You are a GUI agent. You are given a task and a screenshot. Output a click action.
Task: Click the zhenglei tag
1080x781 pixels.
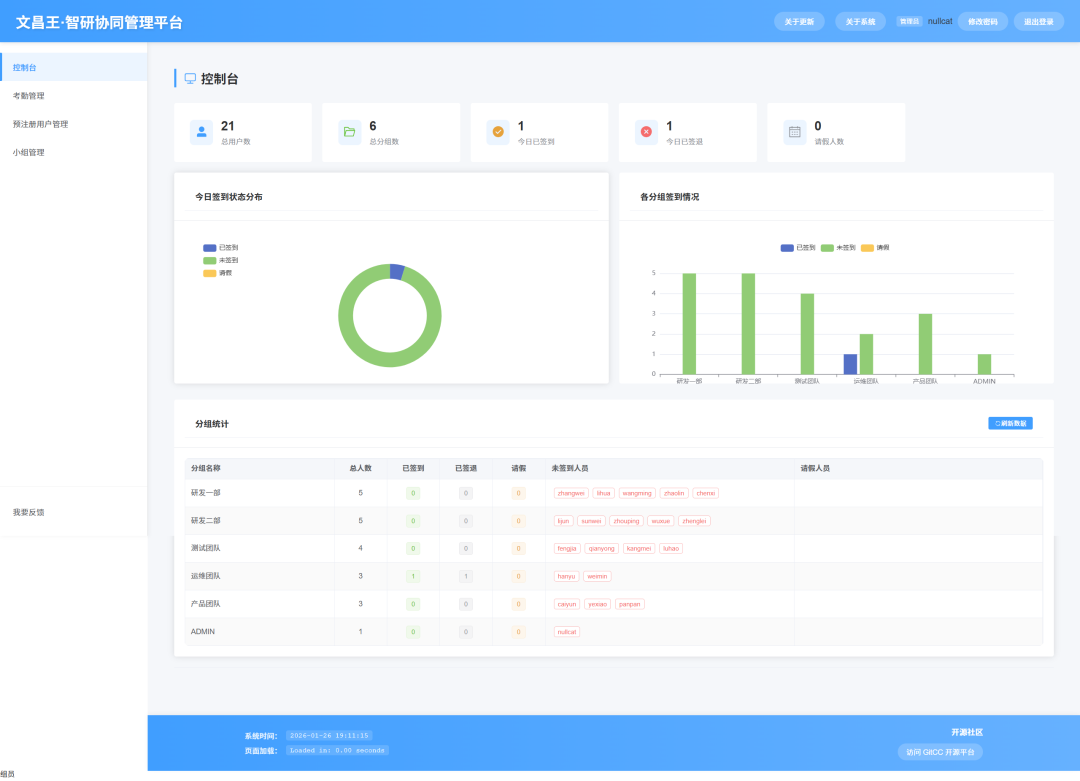[694, 521]
